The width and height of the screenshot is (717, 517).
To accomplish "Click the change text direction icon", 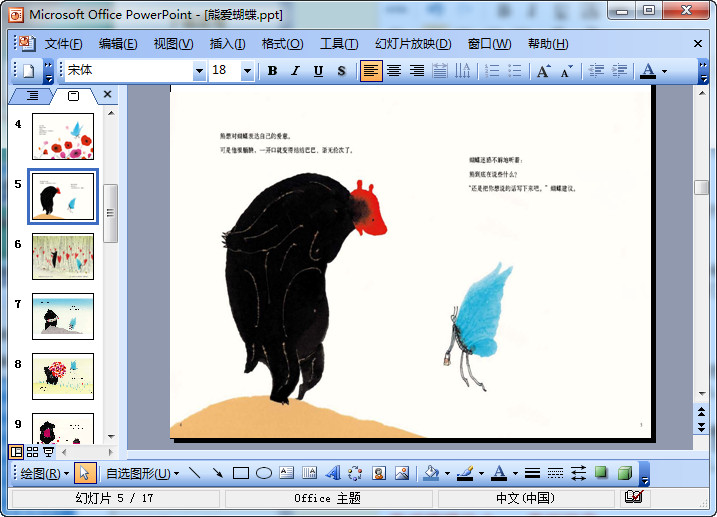I will coord(462,71).
